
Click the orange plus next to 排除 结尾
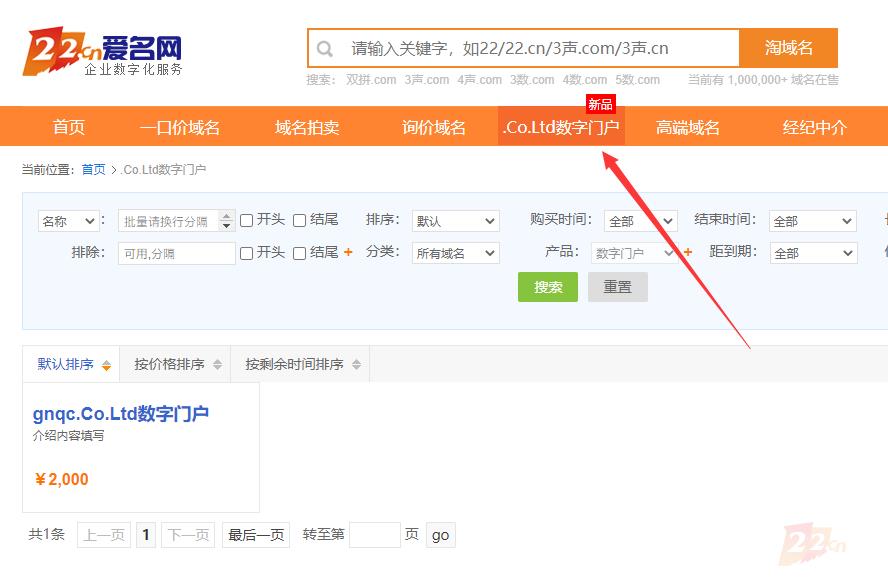(x=348, y=252)
